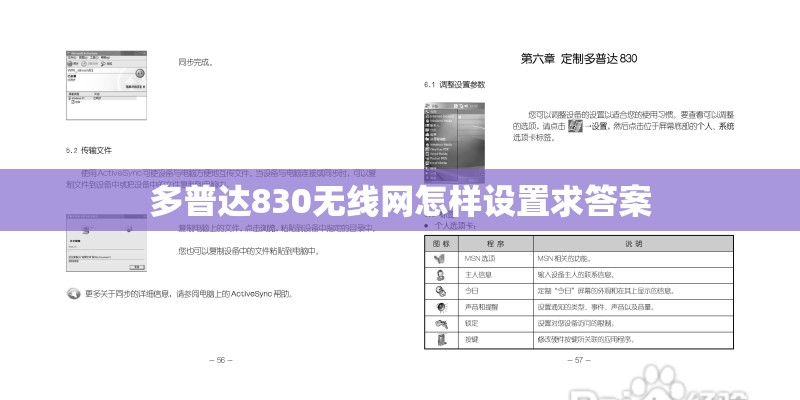Viewport: 800px width, 400px height.
Task: Click the 声音和提醒 speaker icon
Action: [440, 307]
